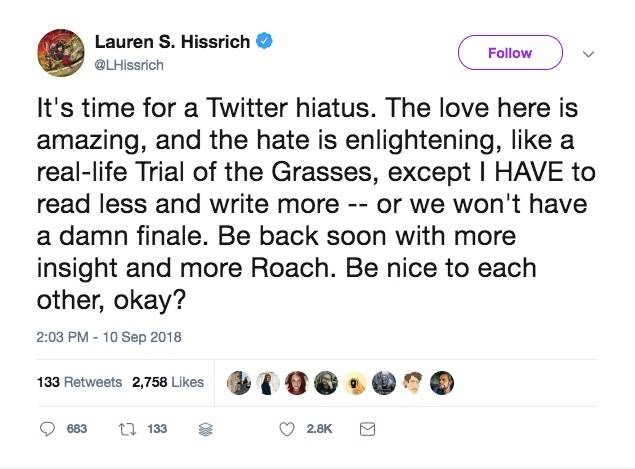This screenshot has width=635, height=469.
Task: Click the first liker avatar in the row
Action: [238, 382]
